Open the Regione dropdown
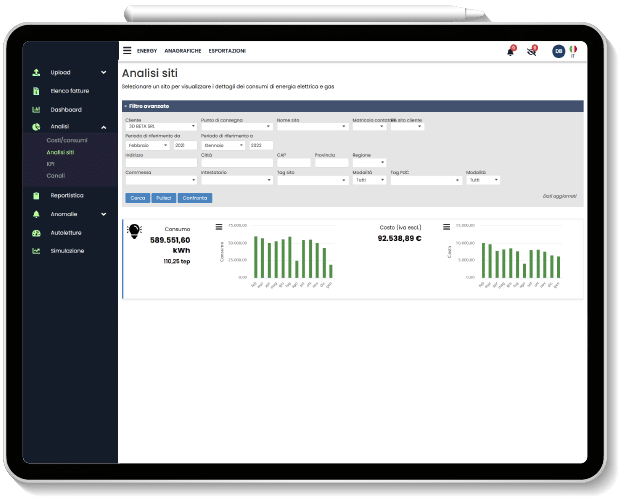 coord(368,162)
